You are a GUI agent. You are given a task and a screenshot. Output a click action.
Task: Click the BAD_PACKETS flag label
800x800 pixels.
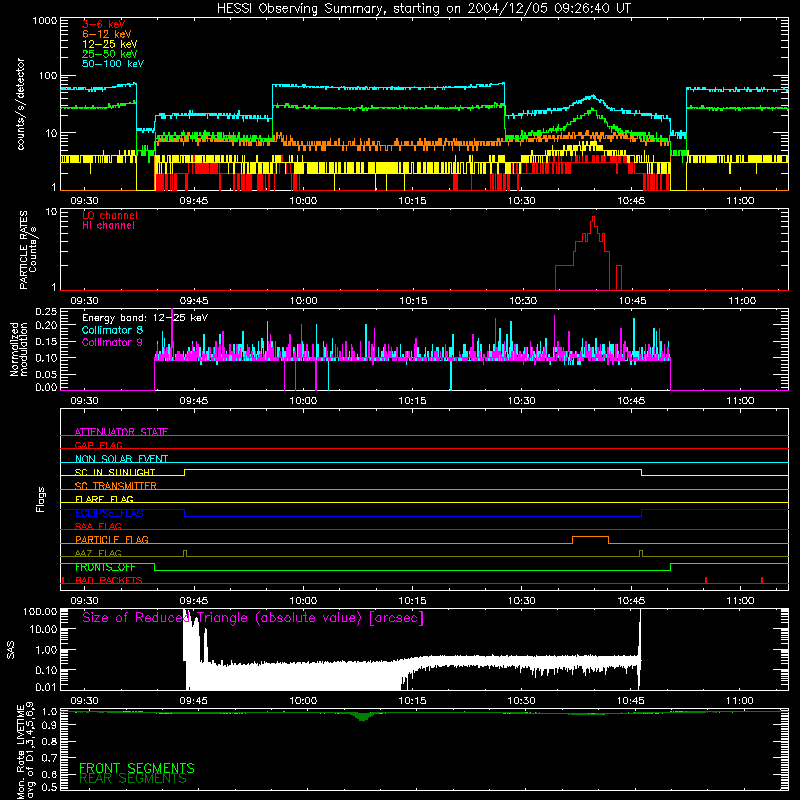tap(109, 580)
